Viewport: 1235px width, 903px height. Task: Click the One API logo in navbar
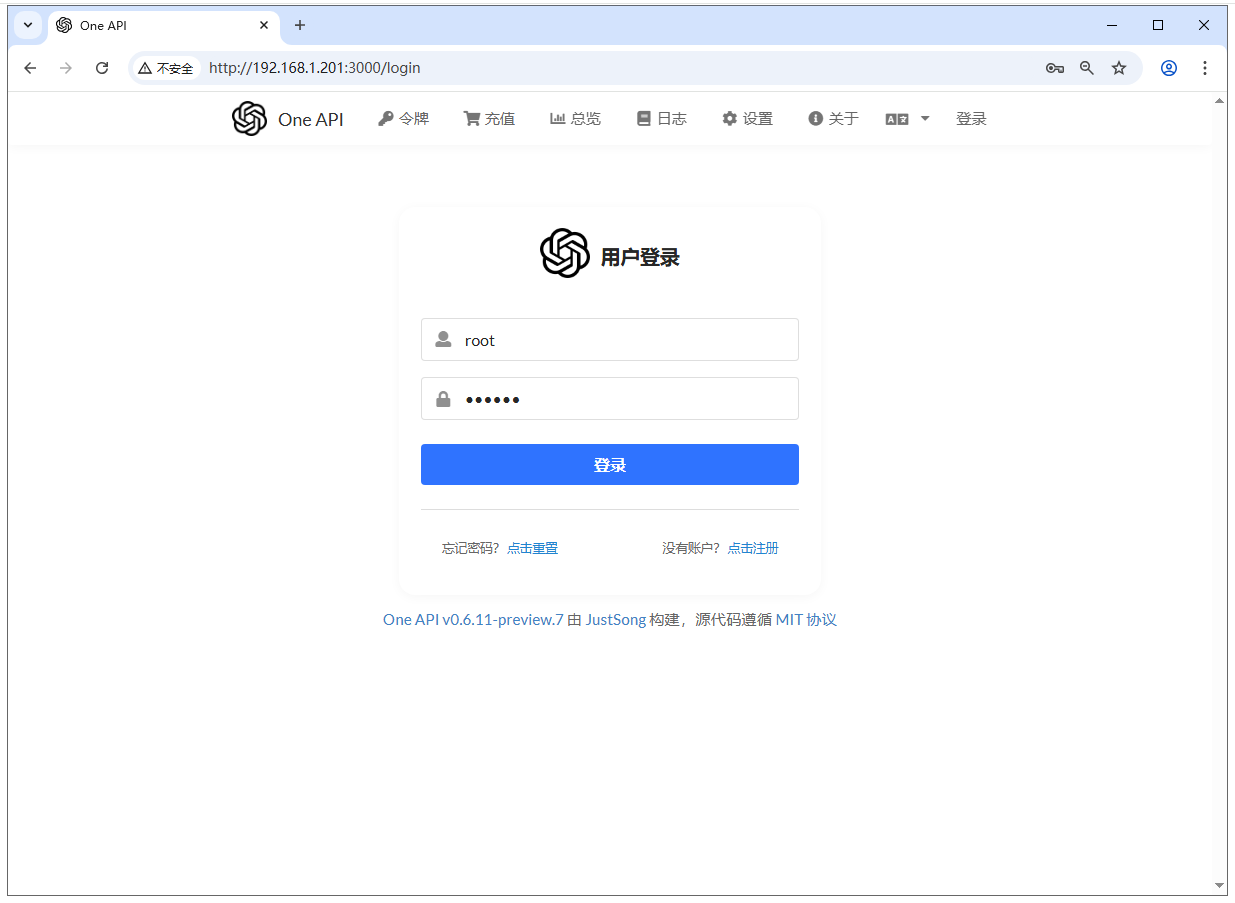pyautogui.click(x=249, y=119)
